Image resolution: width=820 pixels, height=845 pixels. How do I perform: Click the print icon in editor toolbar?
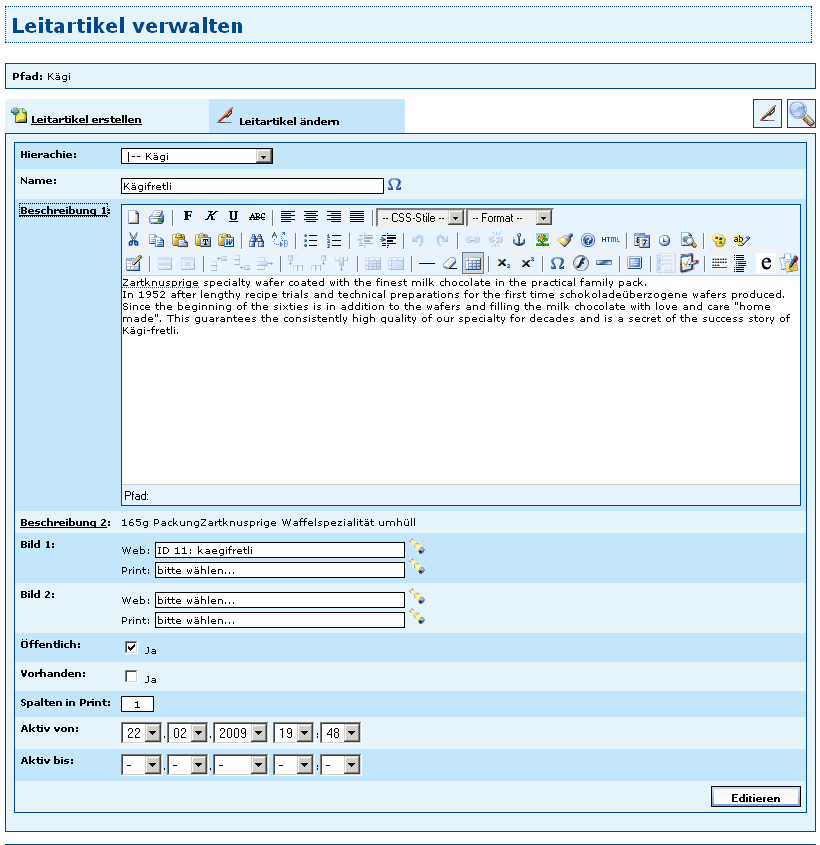coord(156,217)
